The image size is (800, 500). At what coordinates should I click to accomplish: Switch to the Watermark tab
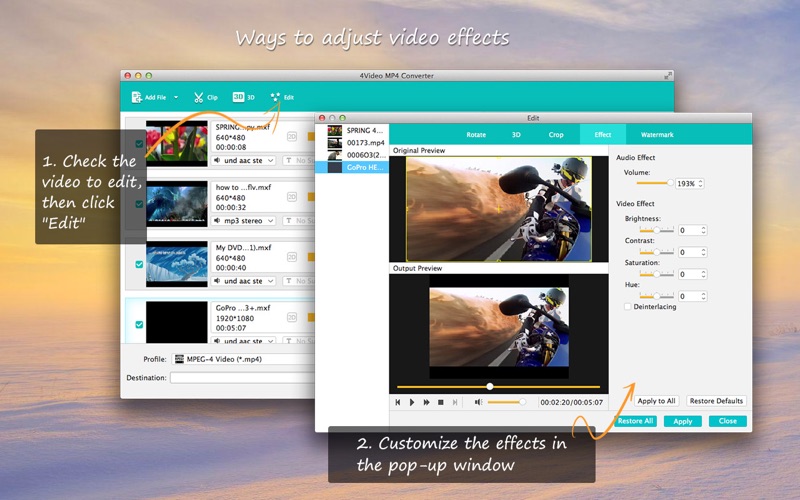tap(657, 135)
